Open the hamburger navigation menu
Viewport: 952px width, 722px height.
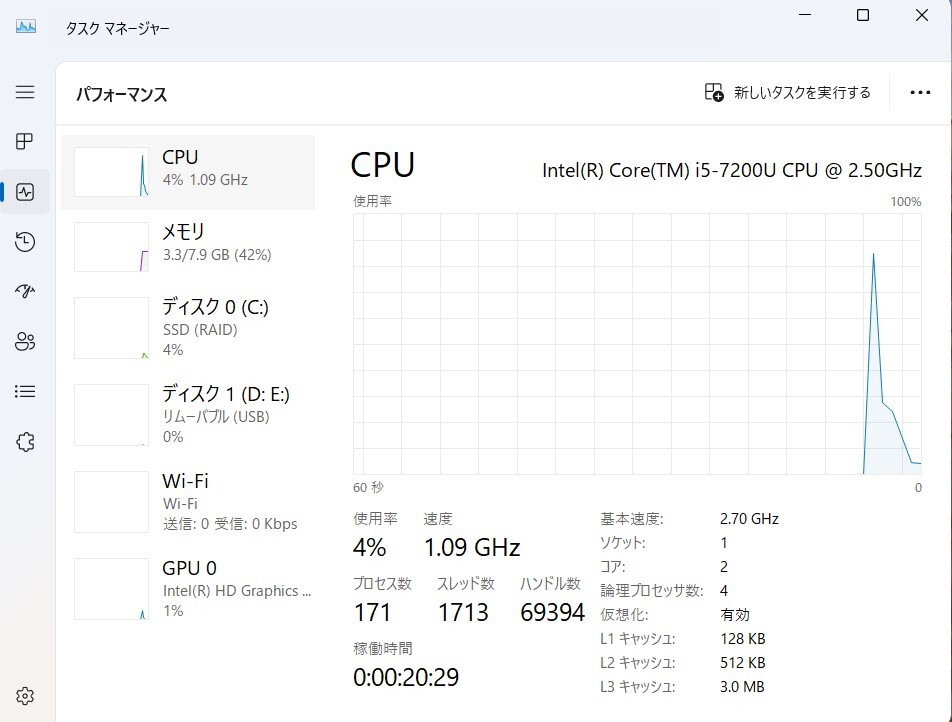click(x=25, y=92)
